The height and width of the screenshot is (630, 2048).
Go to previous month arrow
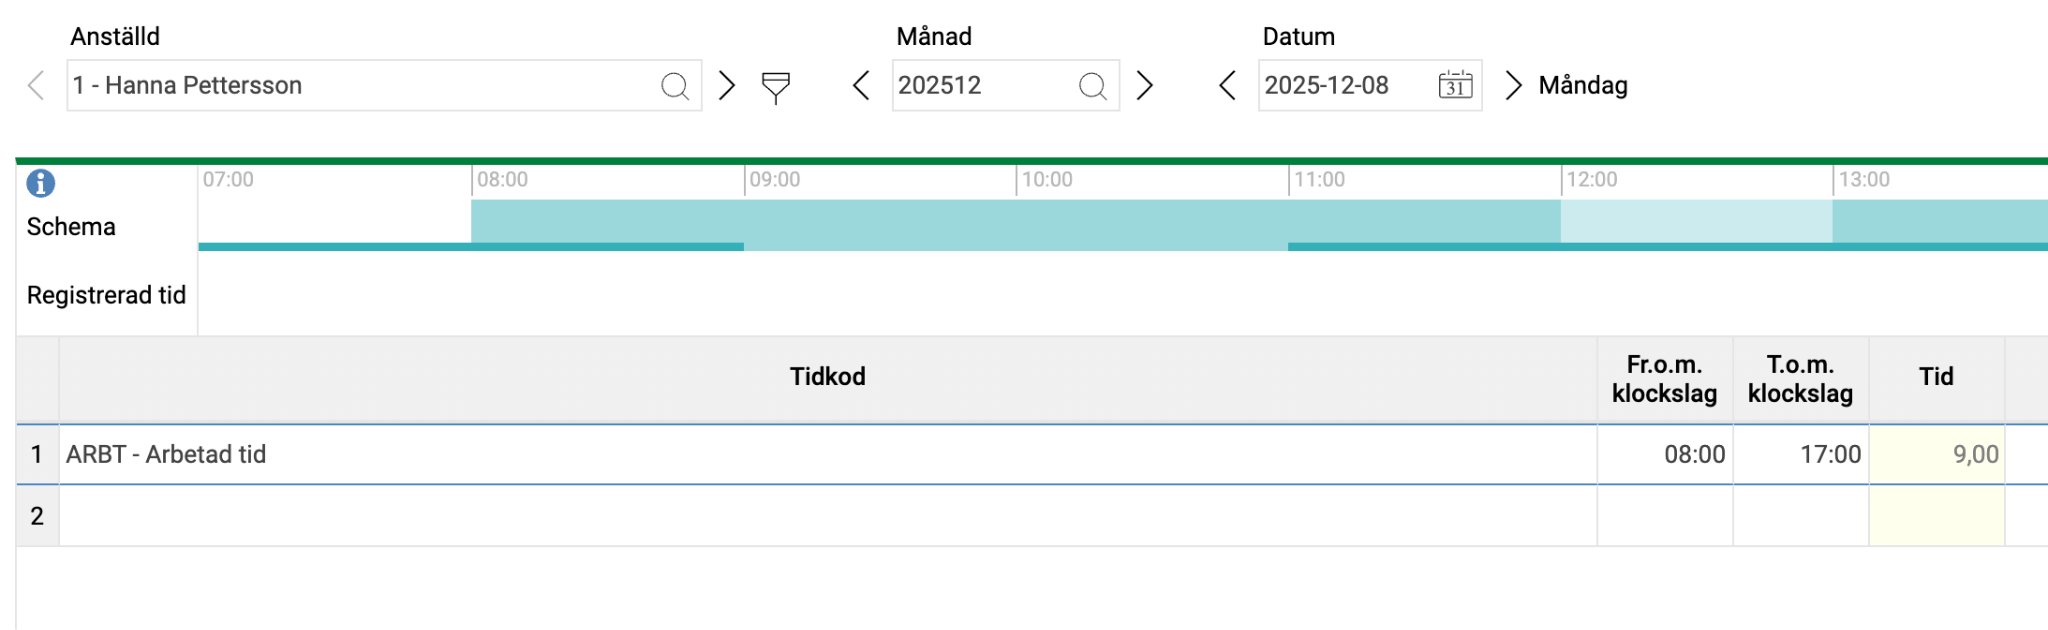click(x=861, y=86)
